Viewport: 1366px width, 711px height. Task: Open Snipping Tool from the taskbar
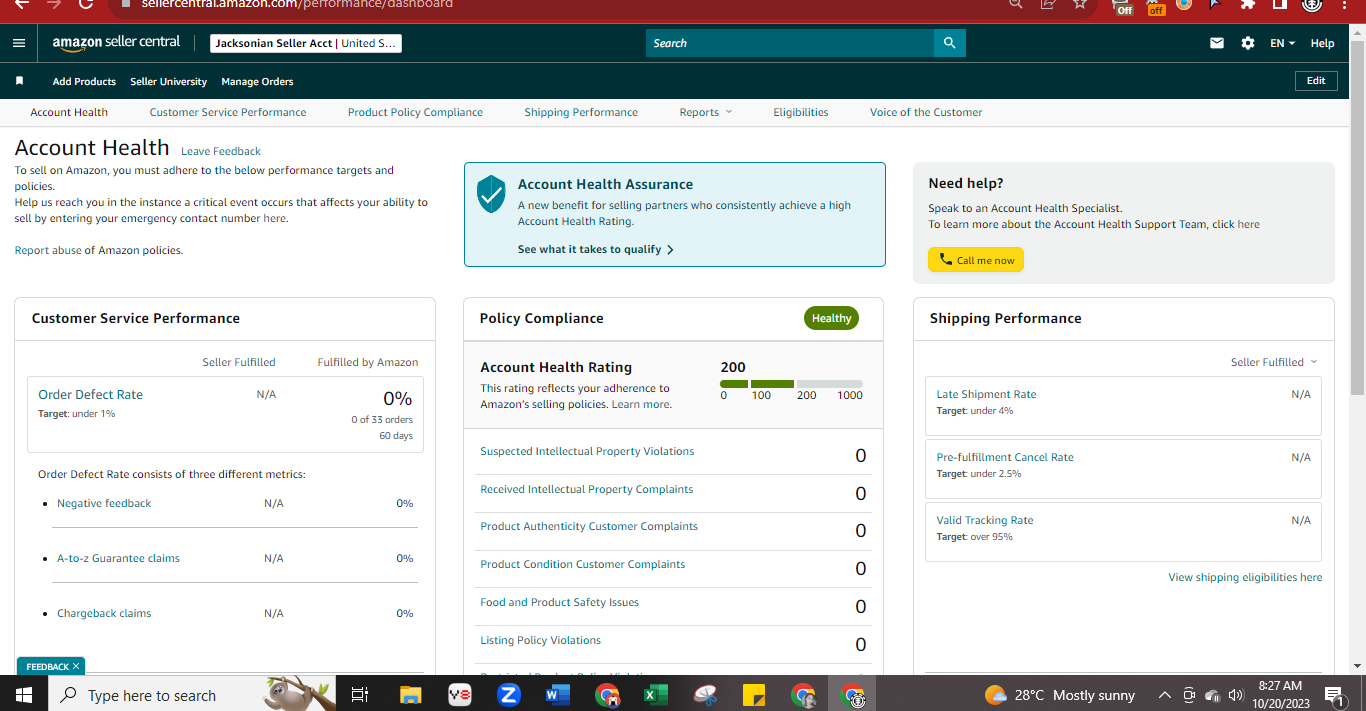coord(705,695)
